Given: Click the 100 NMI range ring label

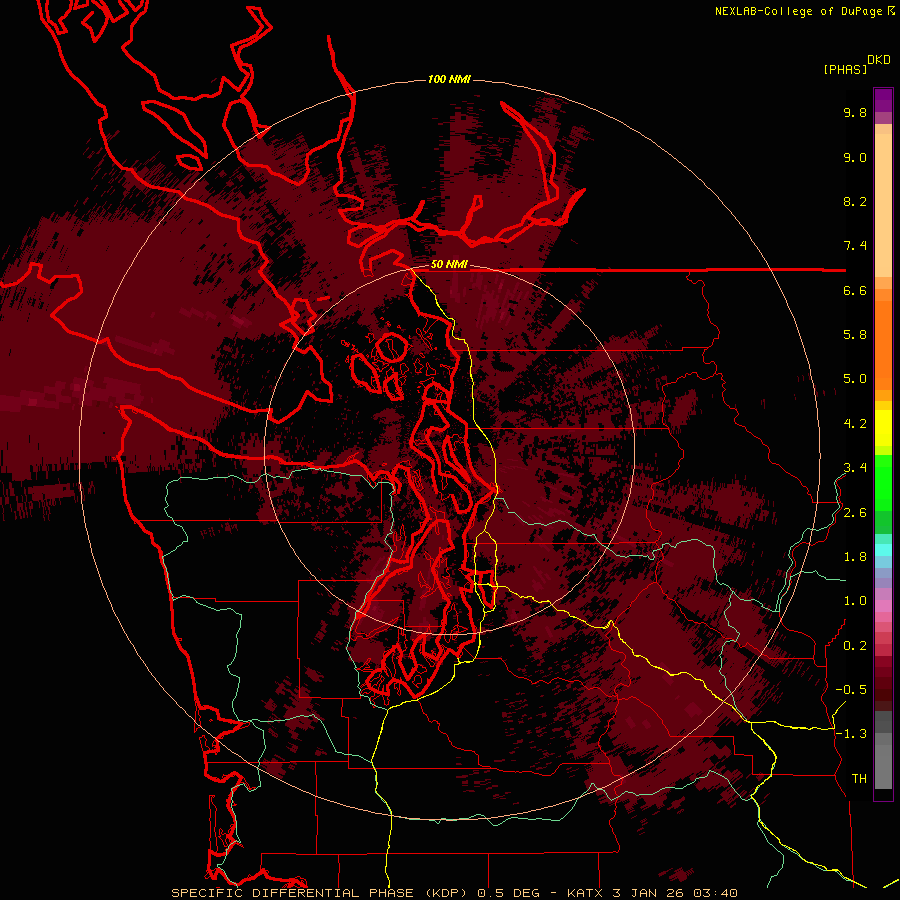Looking at the screenshot, I should point(449,79).
